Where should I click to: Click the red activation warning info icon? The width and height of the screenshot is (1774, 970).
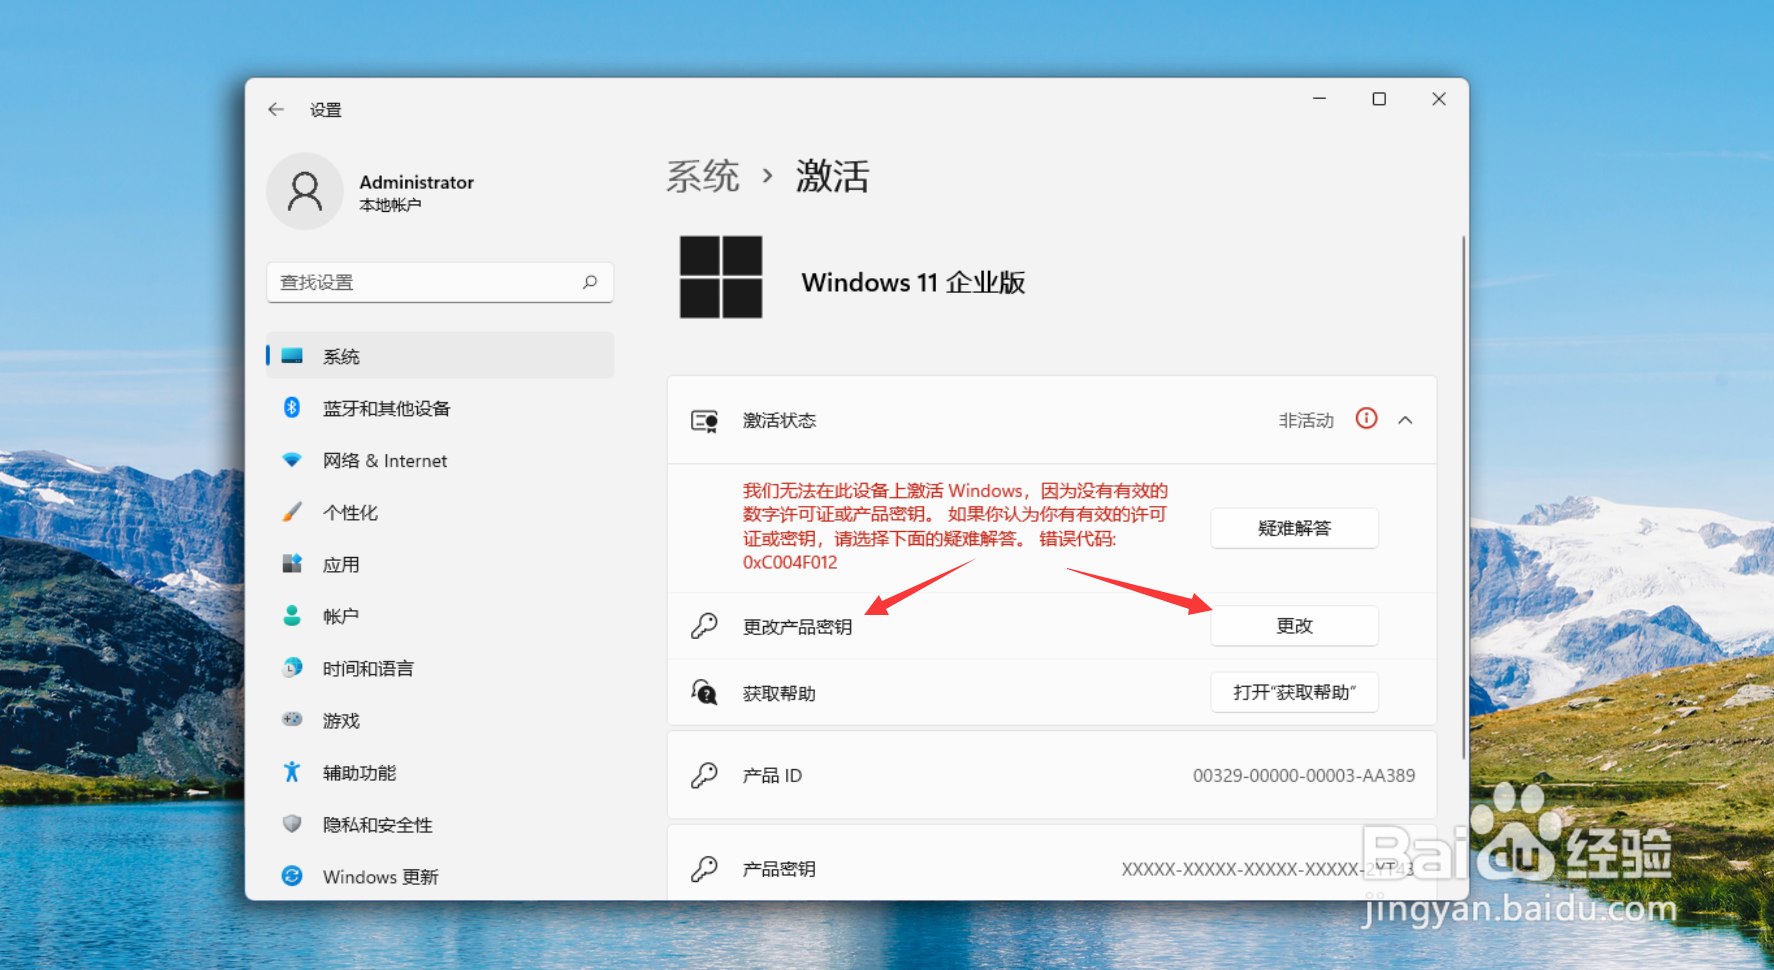pos(1366,419)
